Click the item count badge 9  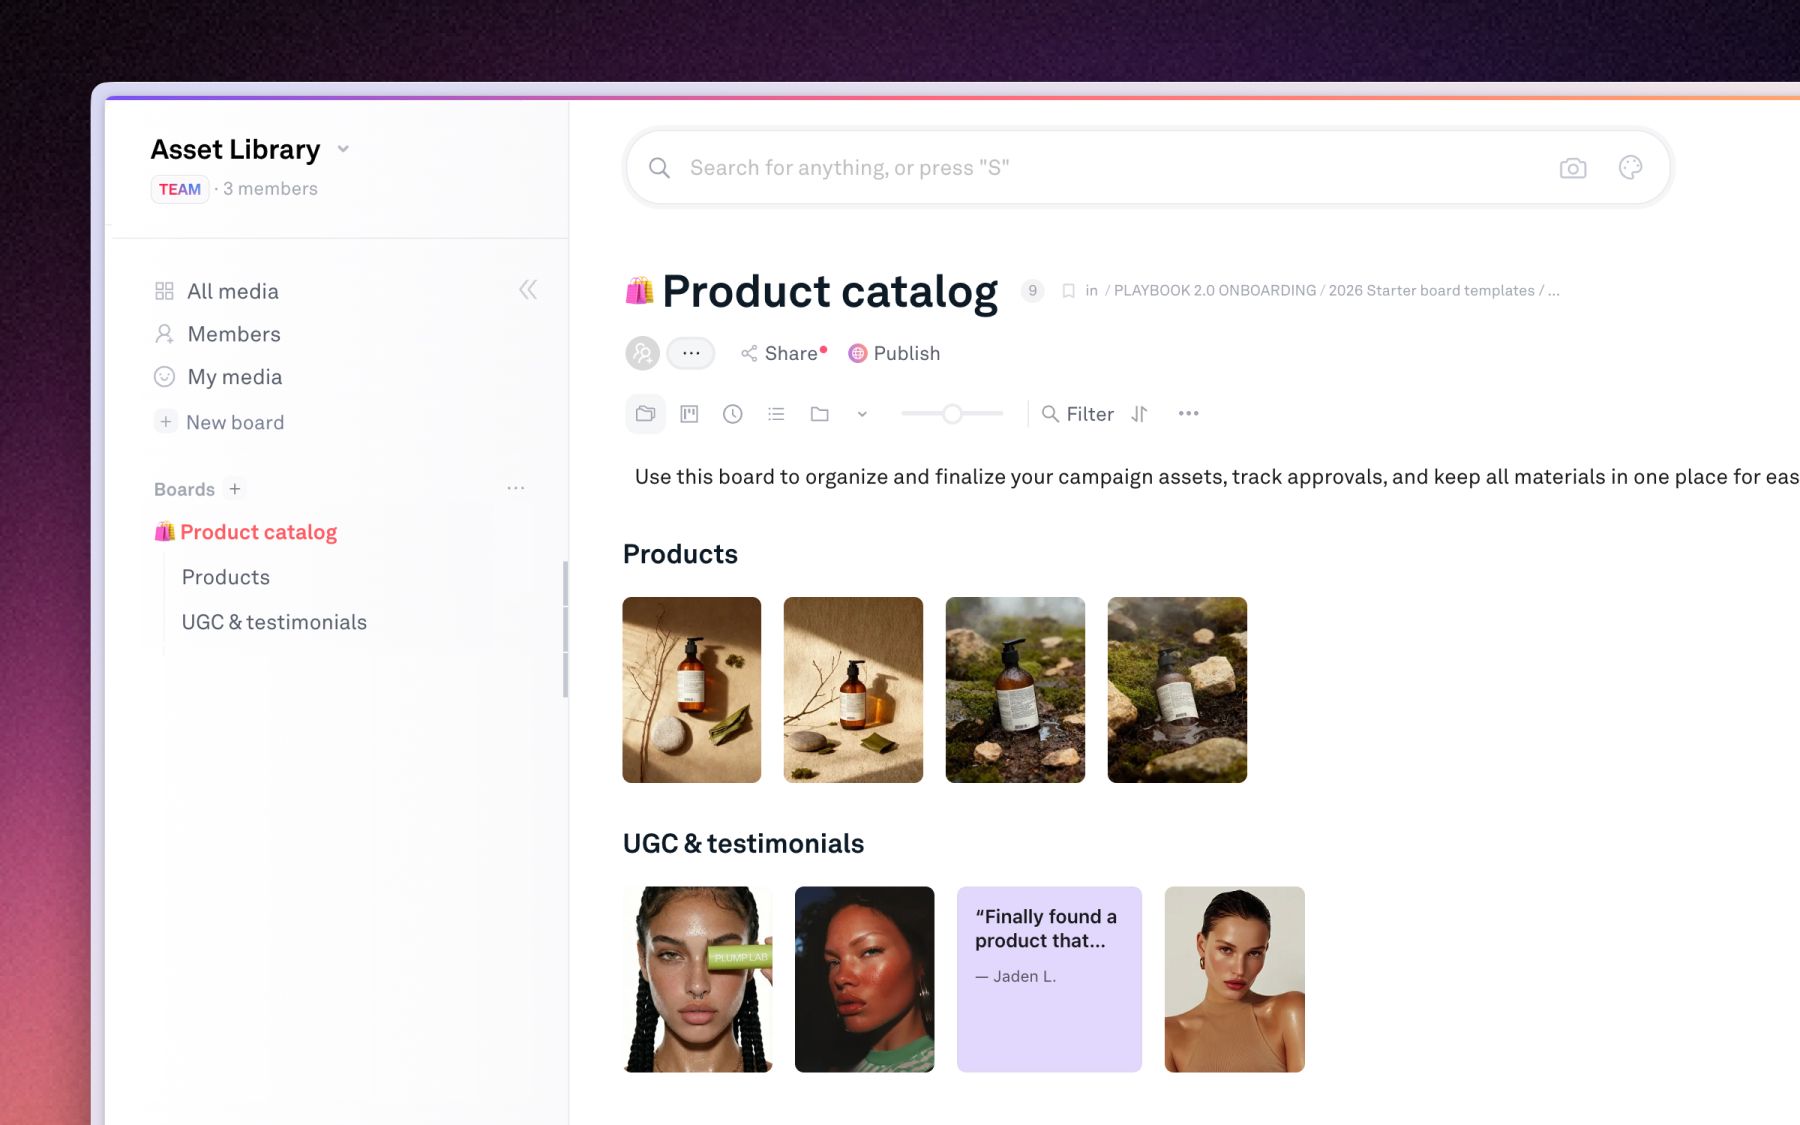[1032, 291]
